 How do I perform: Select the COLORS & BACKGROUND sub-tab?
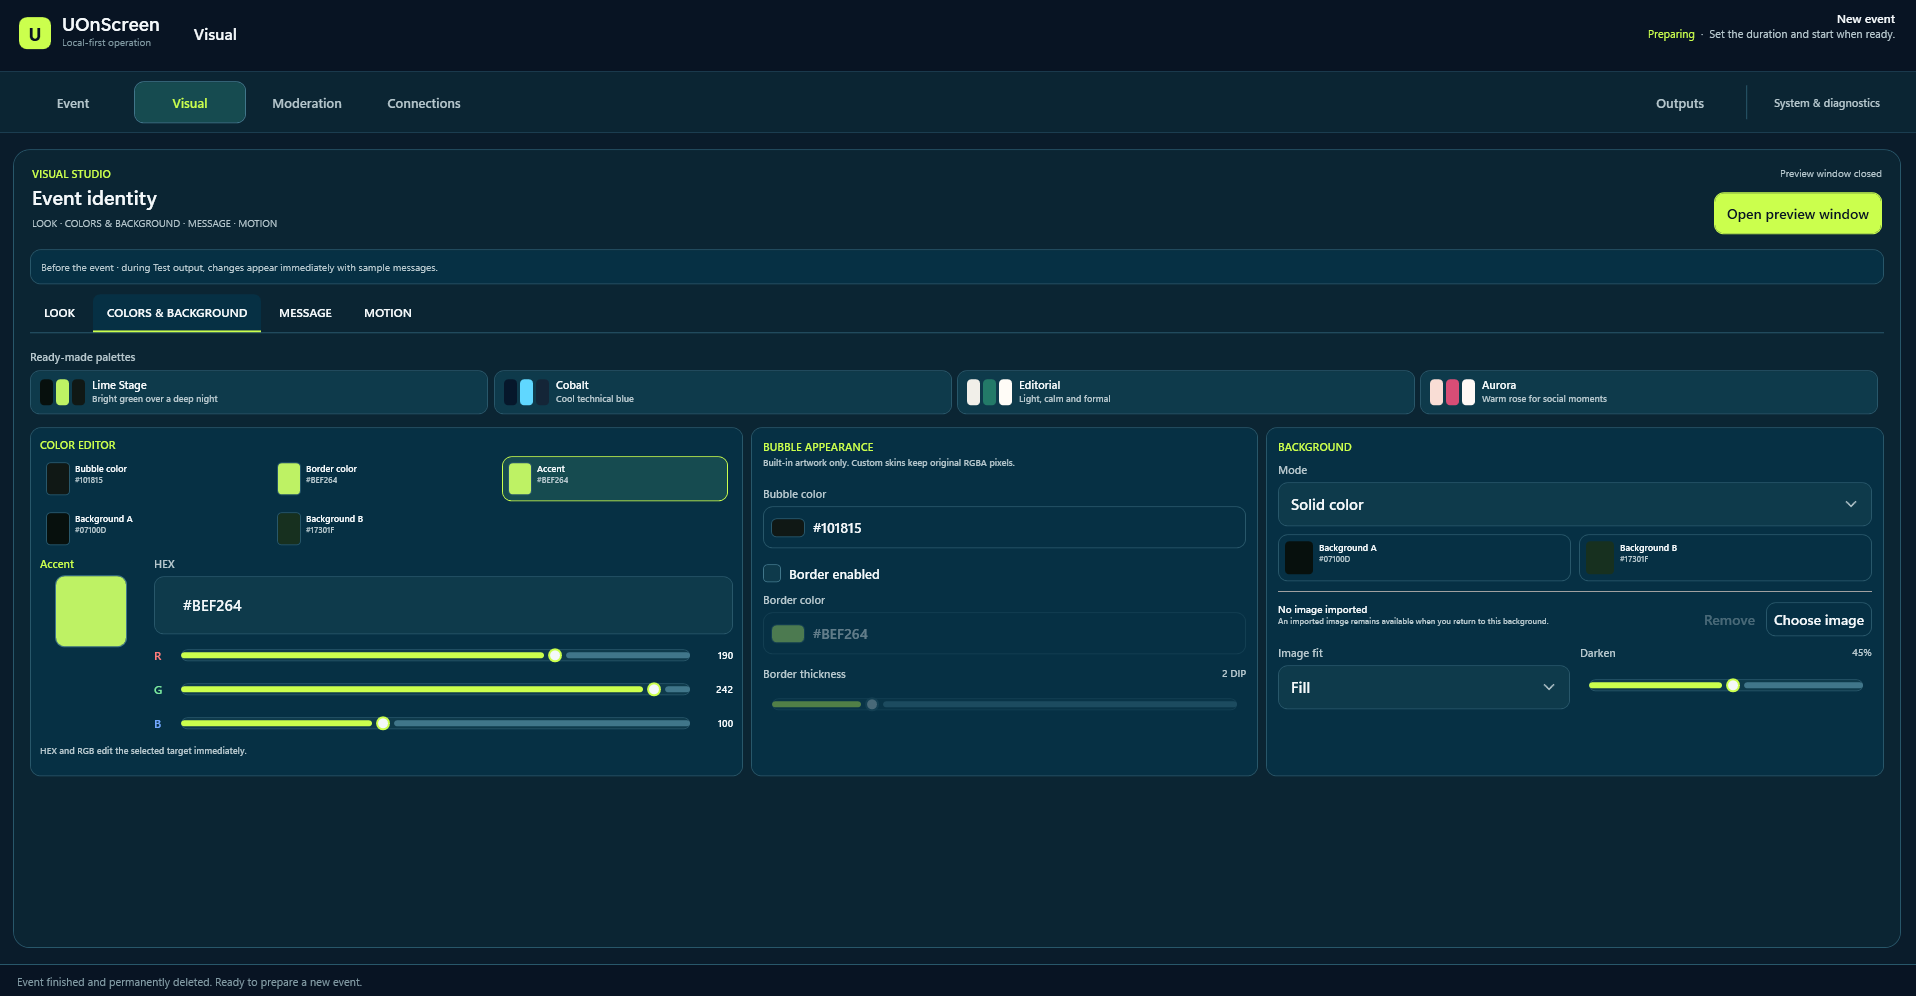(x=177, y=313)
